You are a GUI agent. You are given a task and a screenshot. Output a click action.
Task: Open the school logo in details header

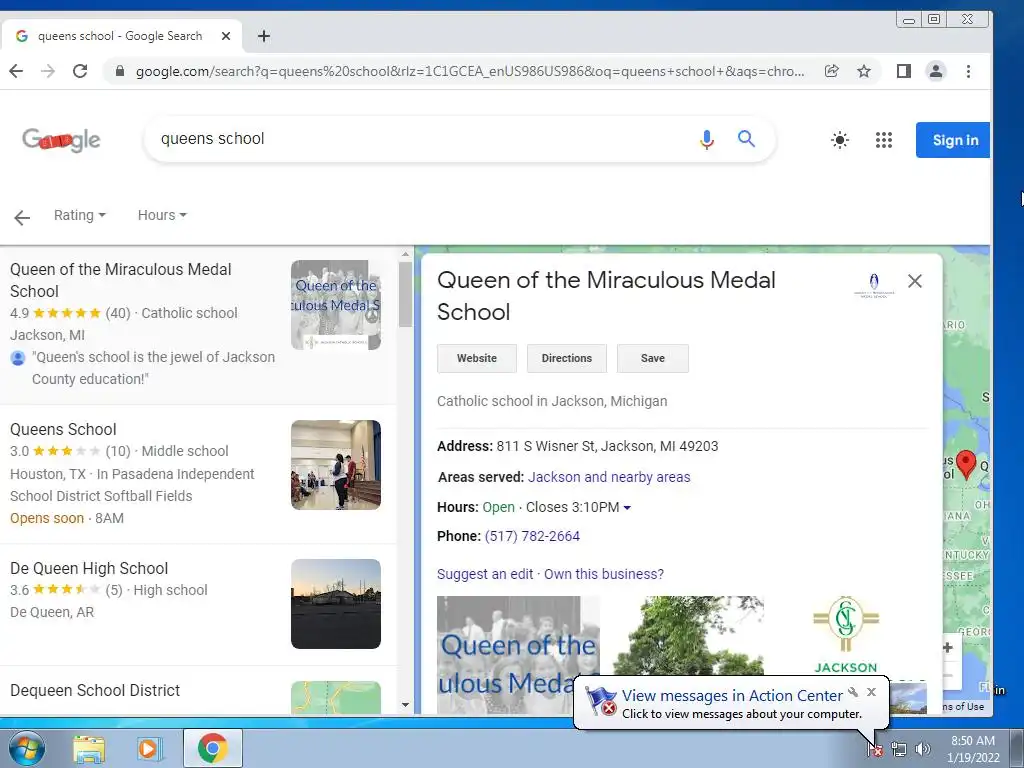874,285
